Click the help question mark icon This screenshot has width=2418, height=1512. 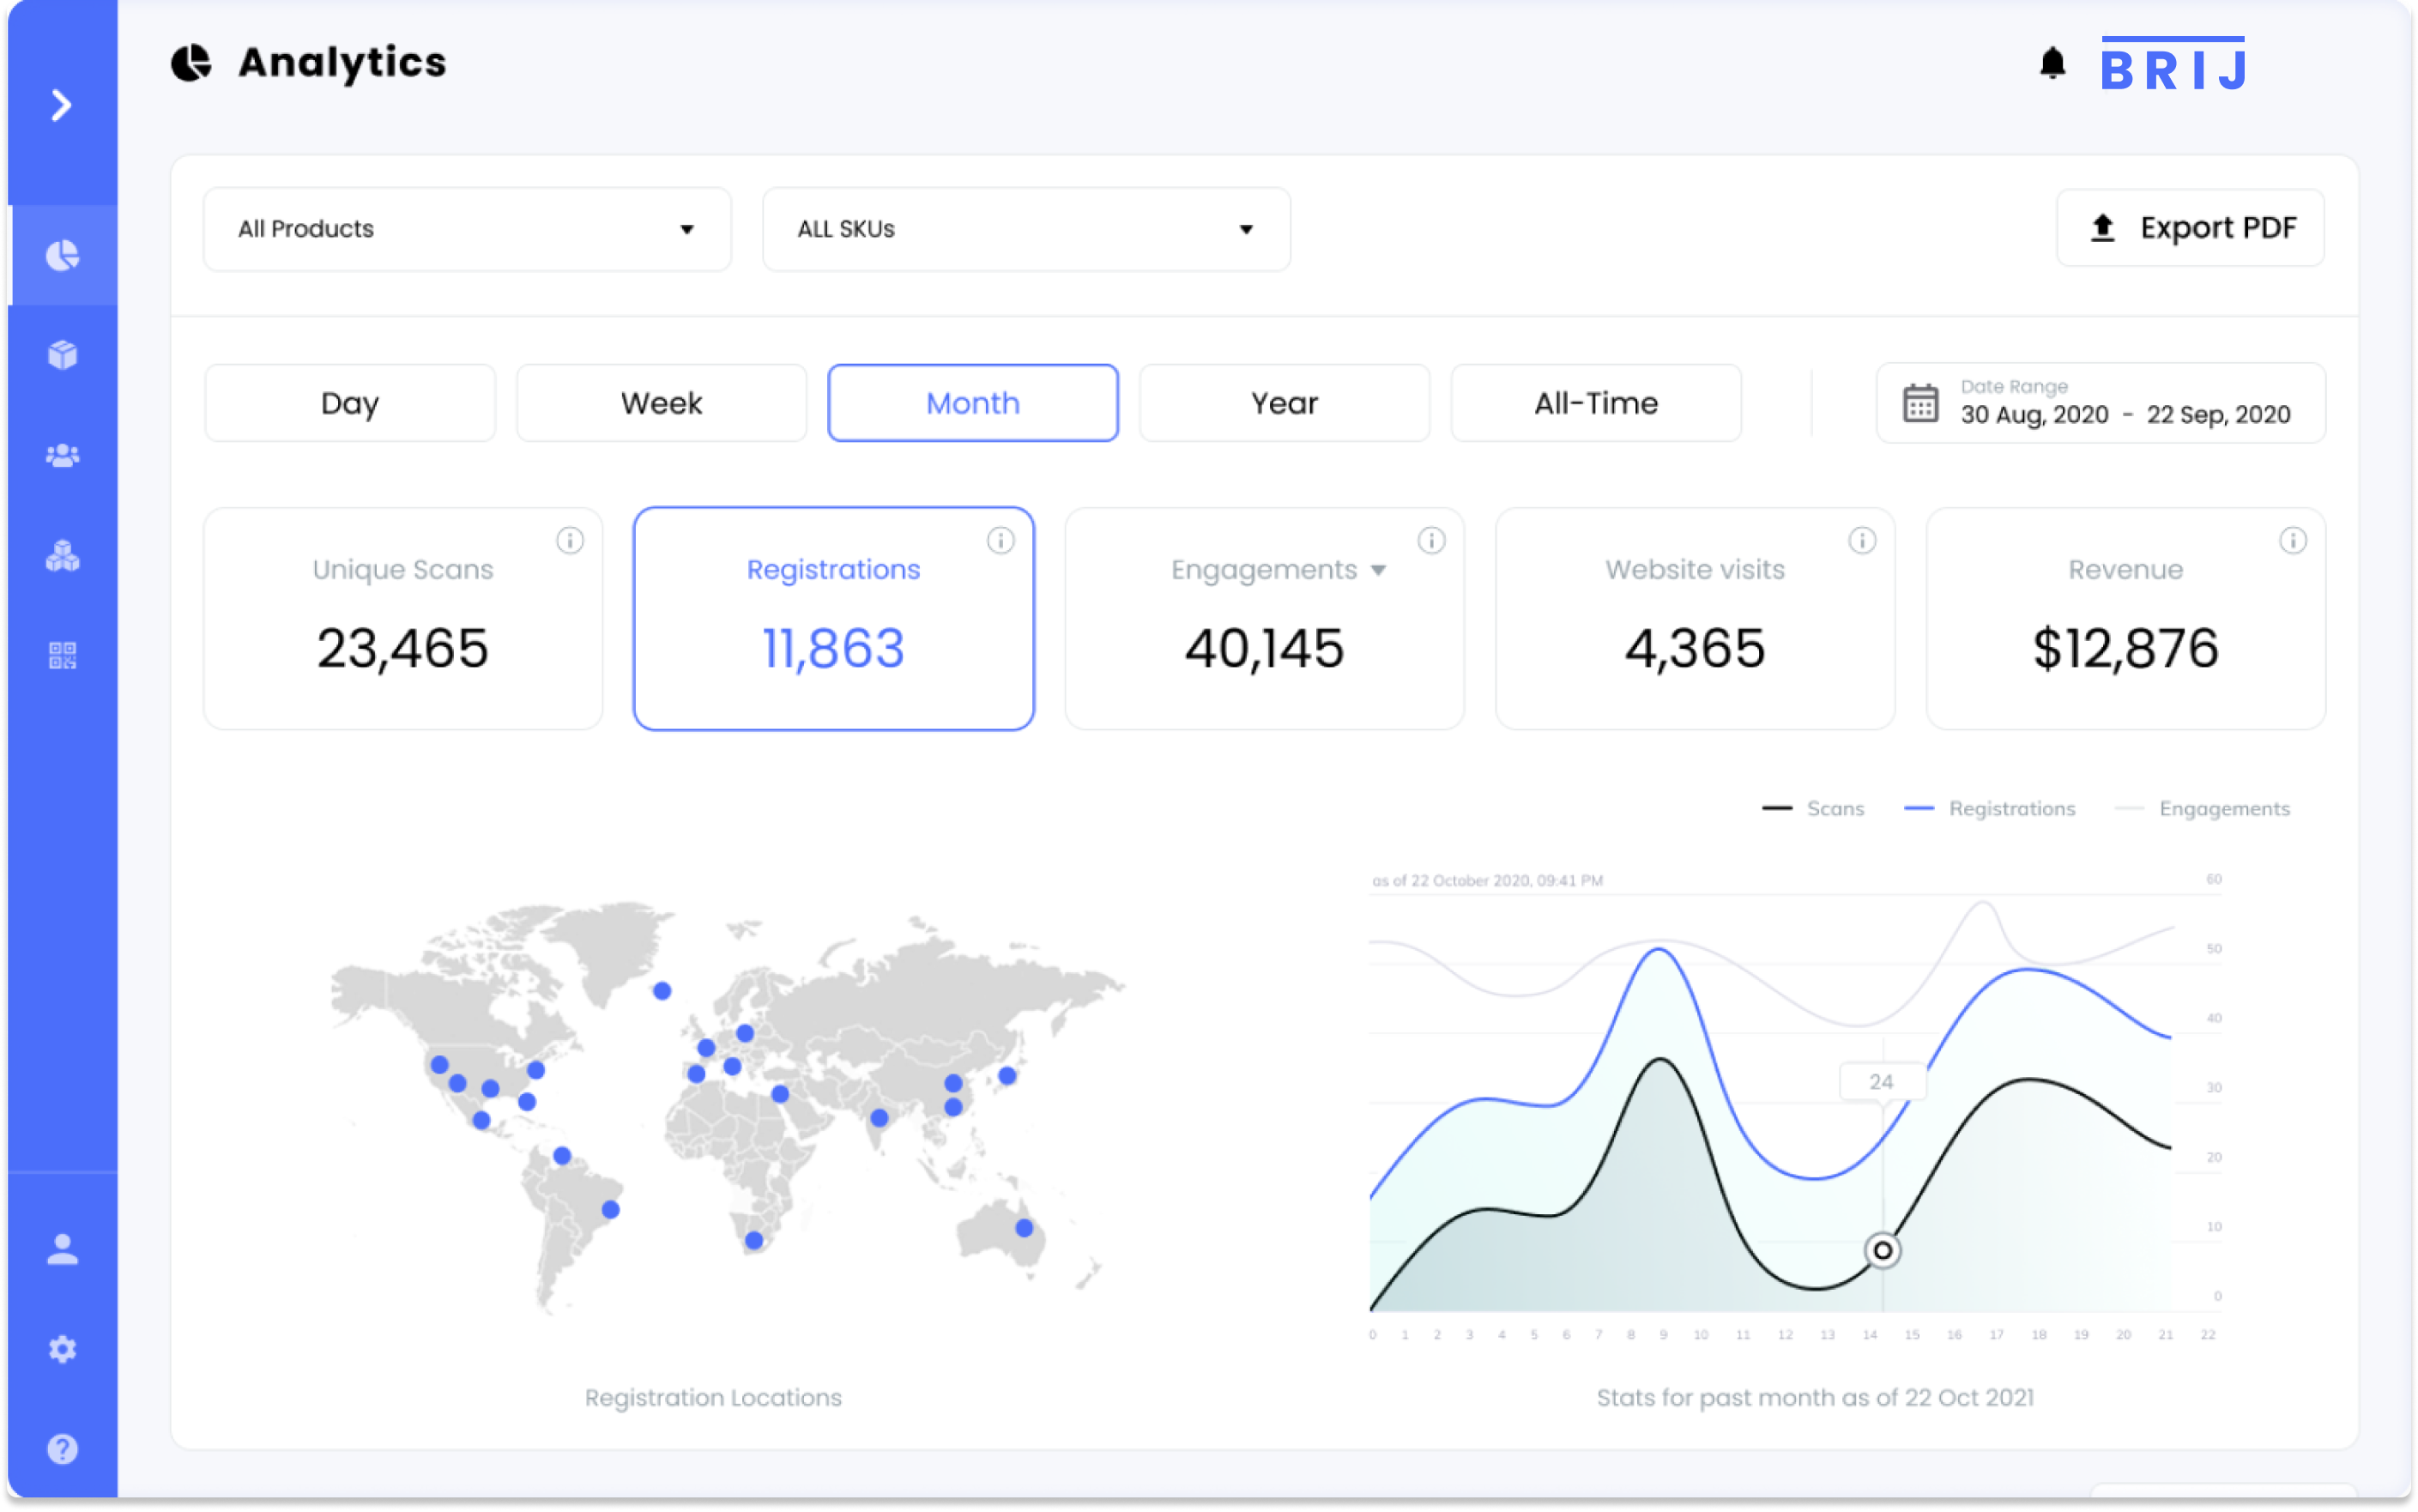tap(62, 1449)
